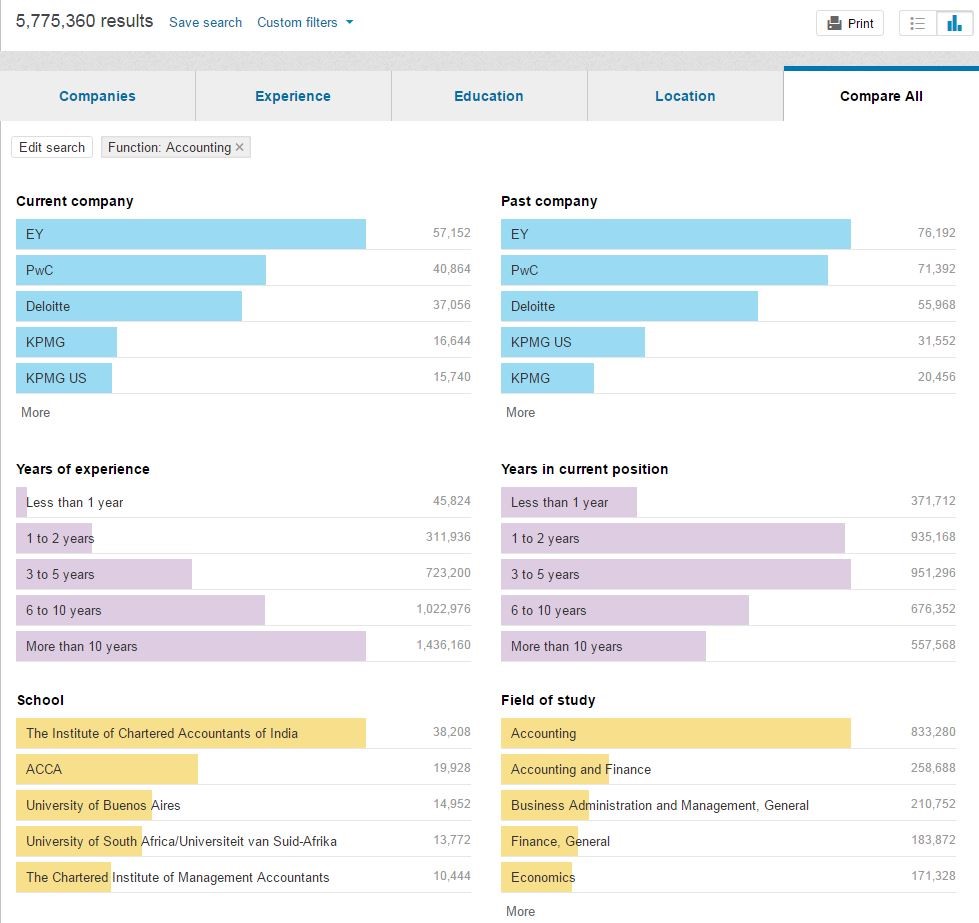Open the Experience tab
979x923 pixels.
(293, 96)
